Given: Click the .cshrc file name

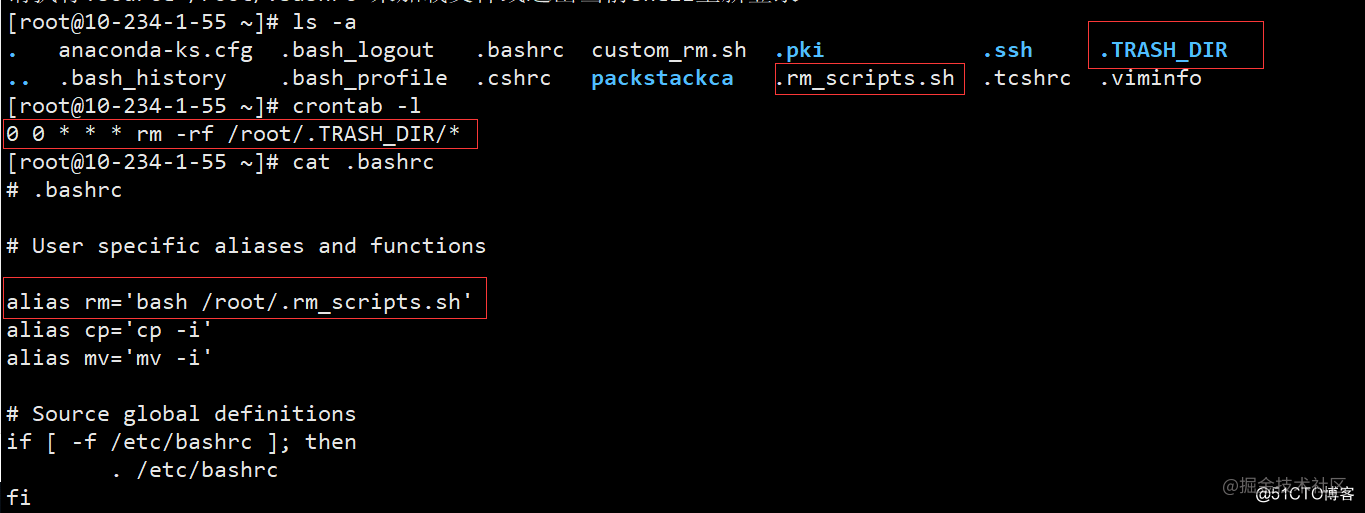Looking at the screenshot, I should [x=512, y=78].
